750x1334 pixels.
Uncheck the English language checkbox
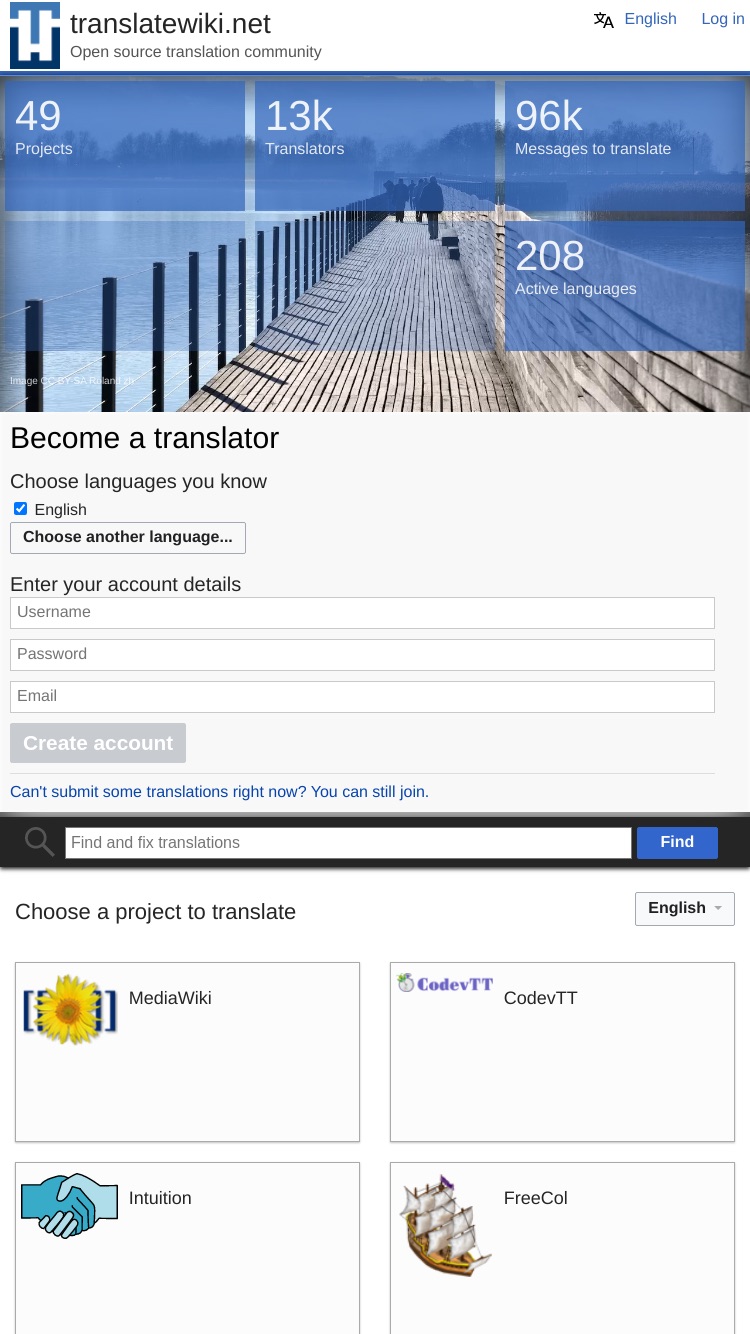click(20, 509)
